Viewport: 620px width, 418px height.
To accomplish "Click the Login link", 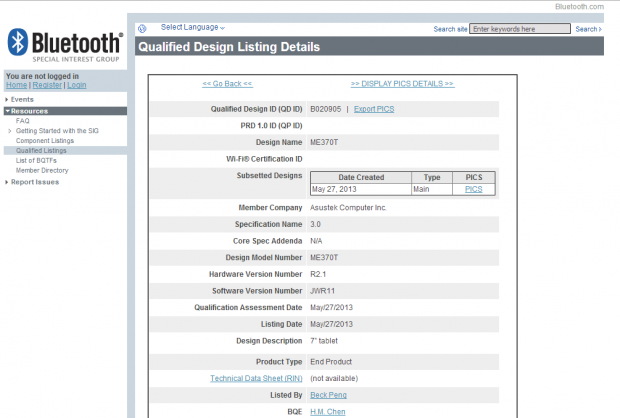I will (x=77, y=85).
